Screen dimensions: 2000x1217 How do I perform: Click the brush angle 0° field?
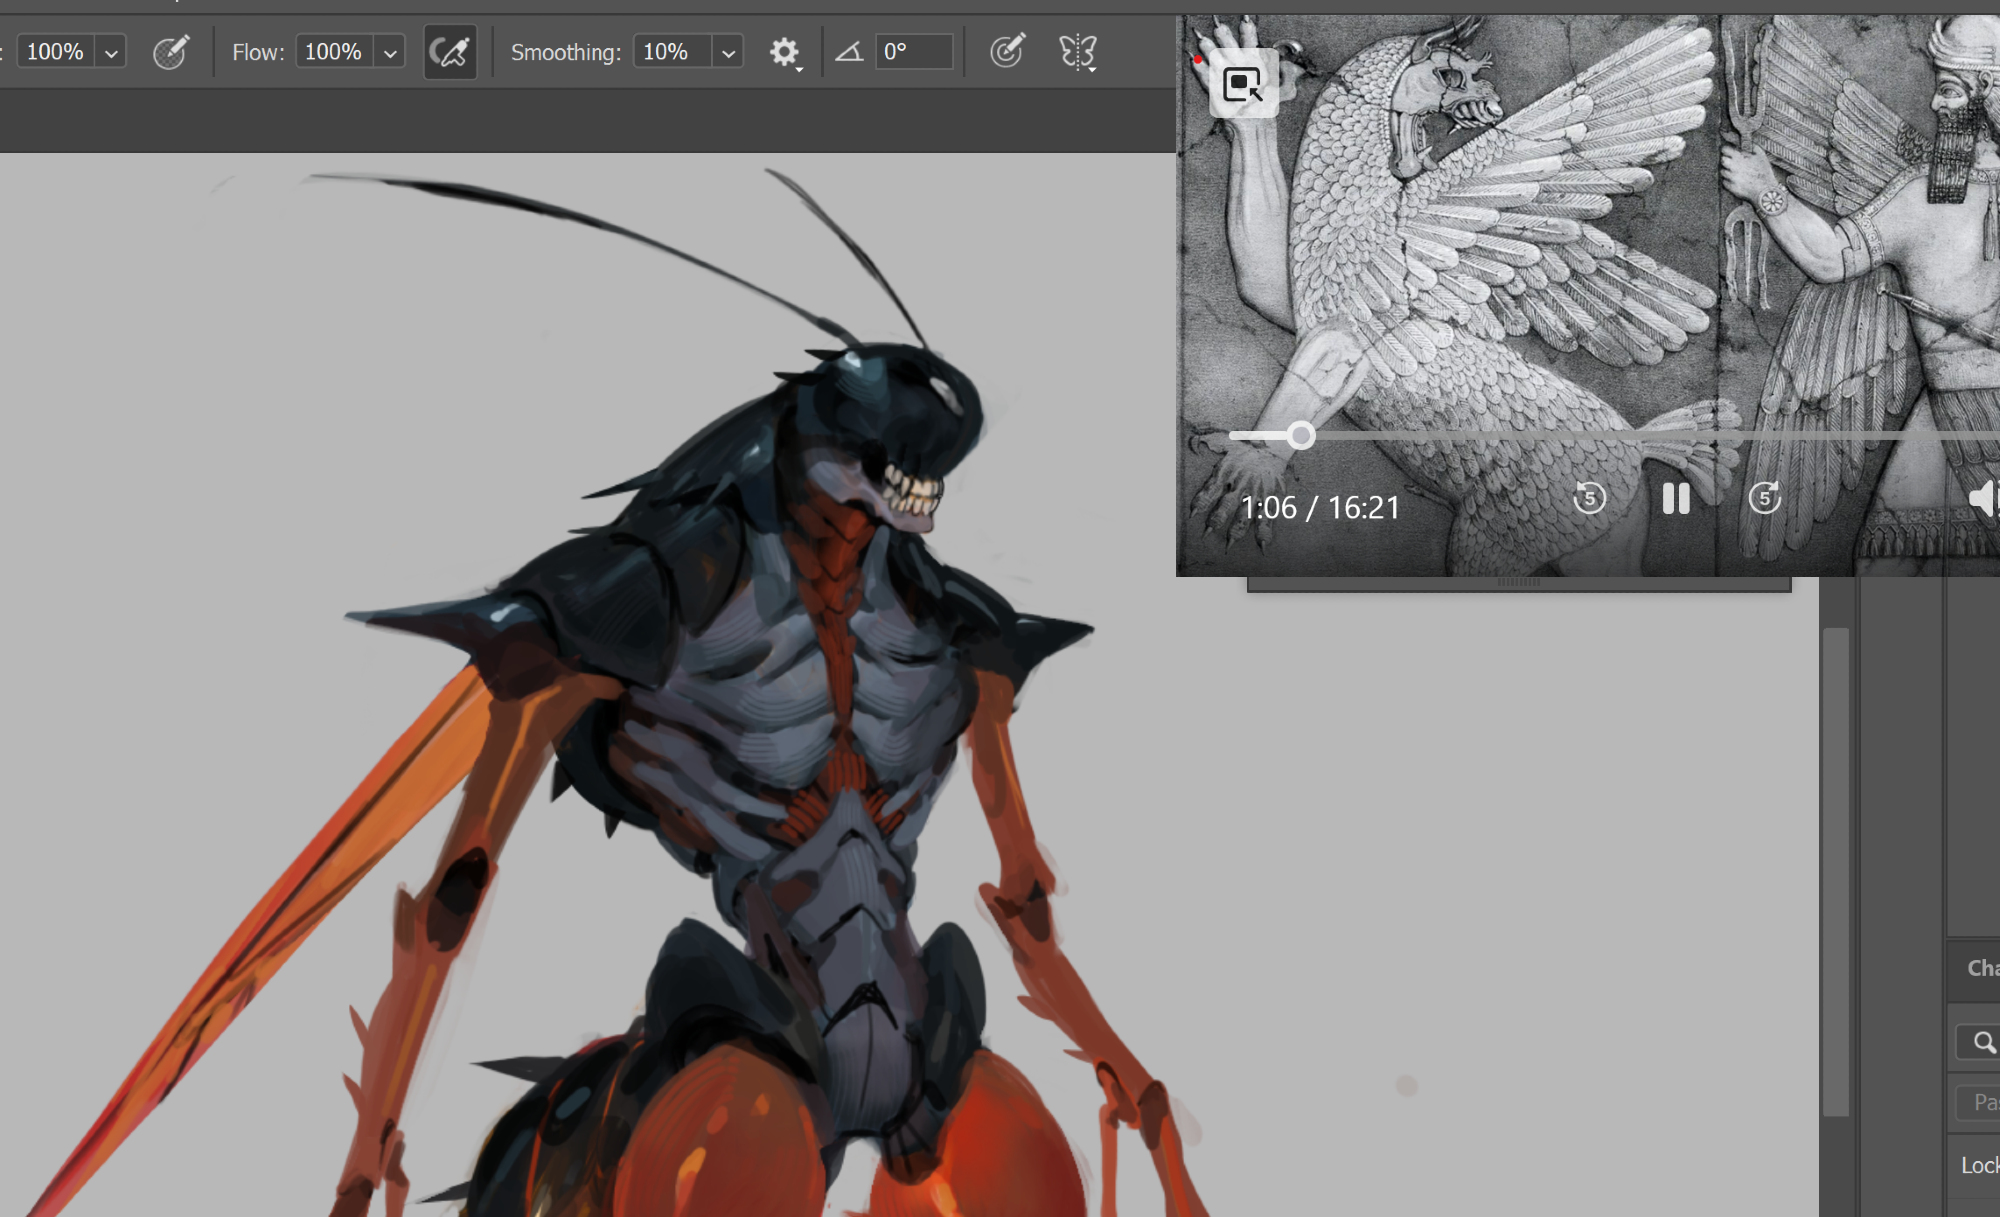point(913,52)
